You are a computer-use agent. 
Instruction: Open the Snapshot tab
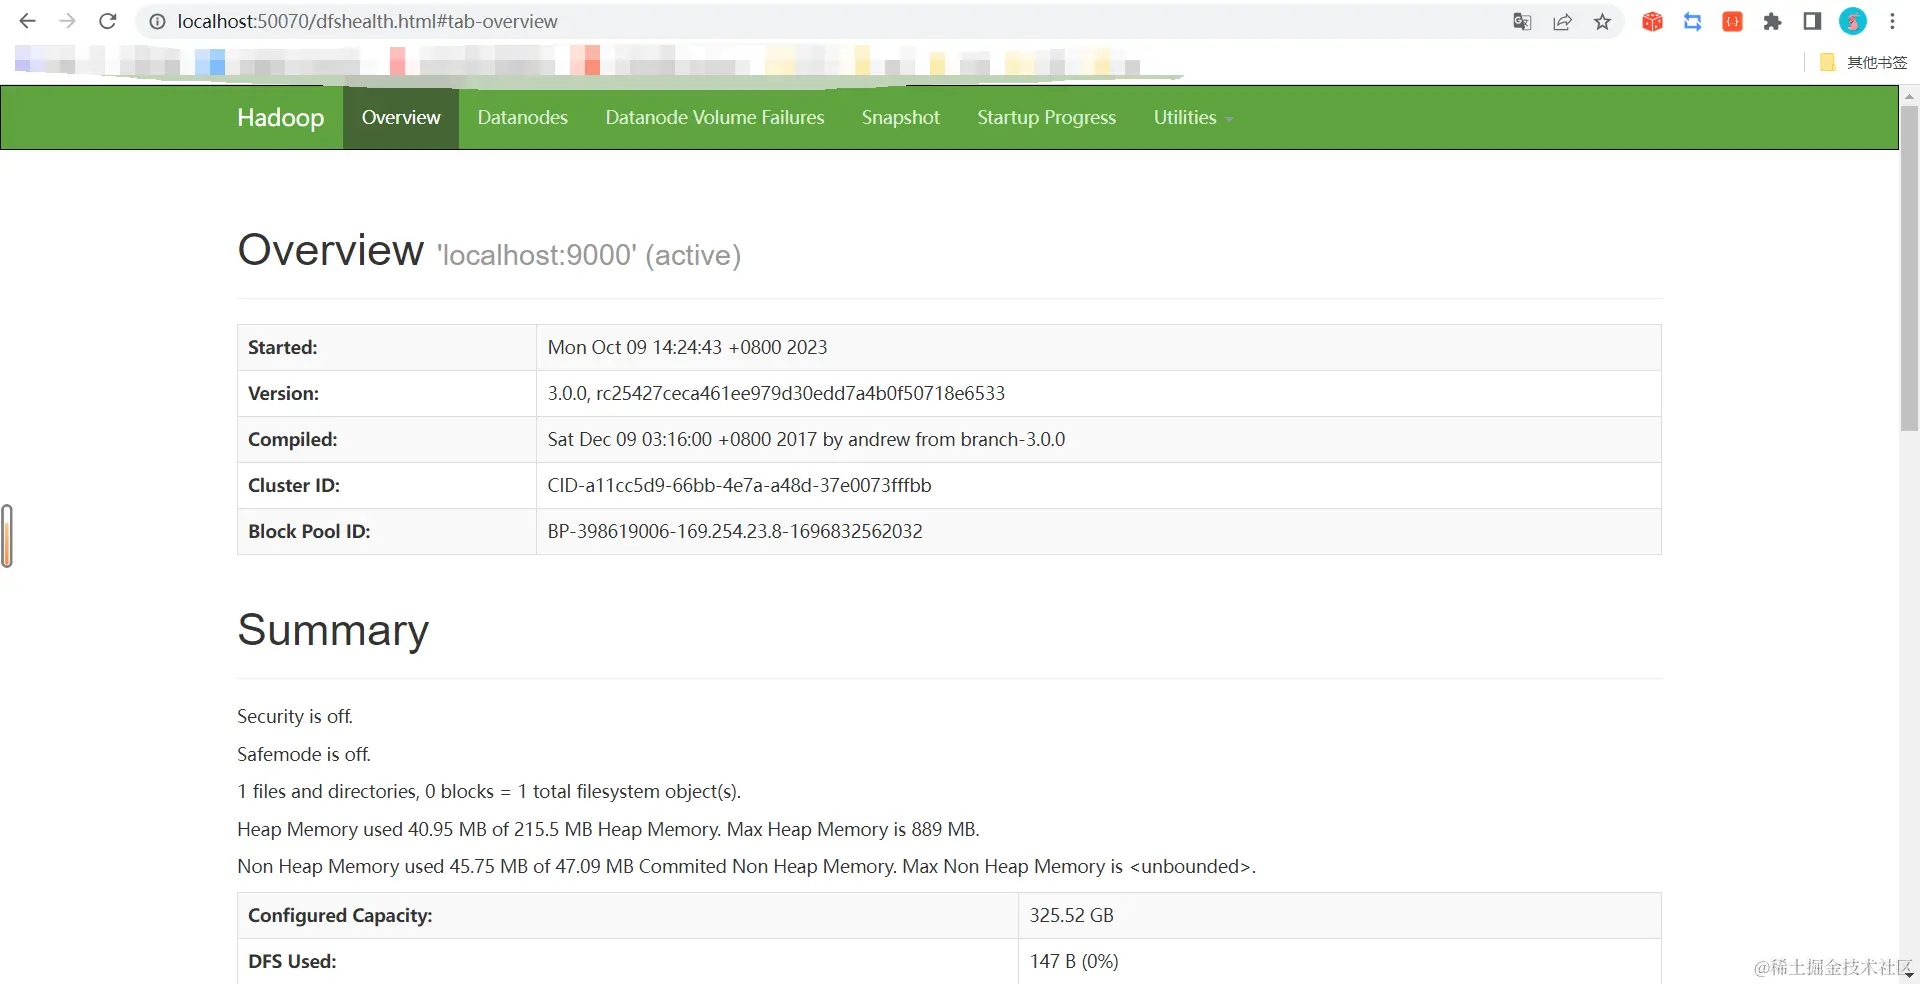click(901, 118)
